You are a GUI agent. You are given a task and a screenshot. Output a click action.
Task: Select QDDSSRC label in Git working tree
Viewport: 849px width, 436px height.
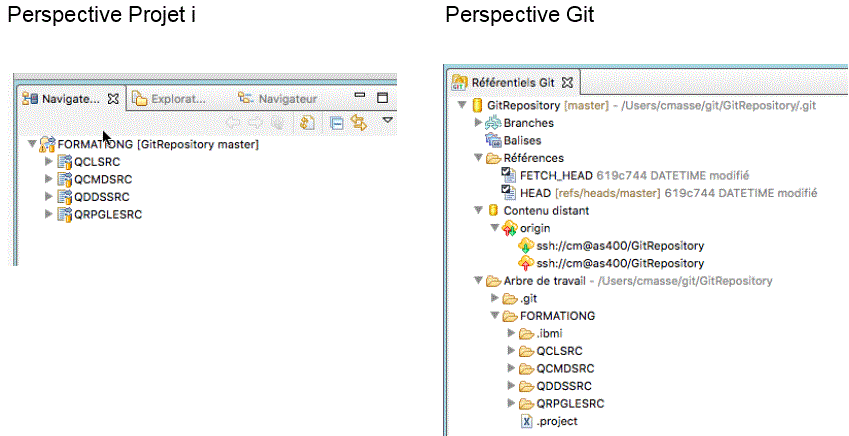click(564, 386)
